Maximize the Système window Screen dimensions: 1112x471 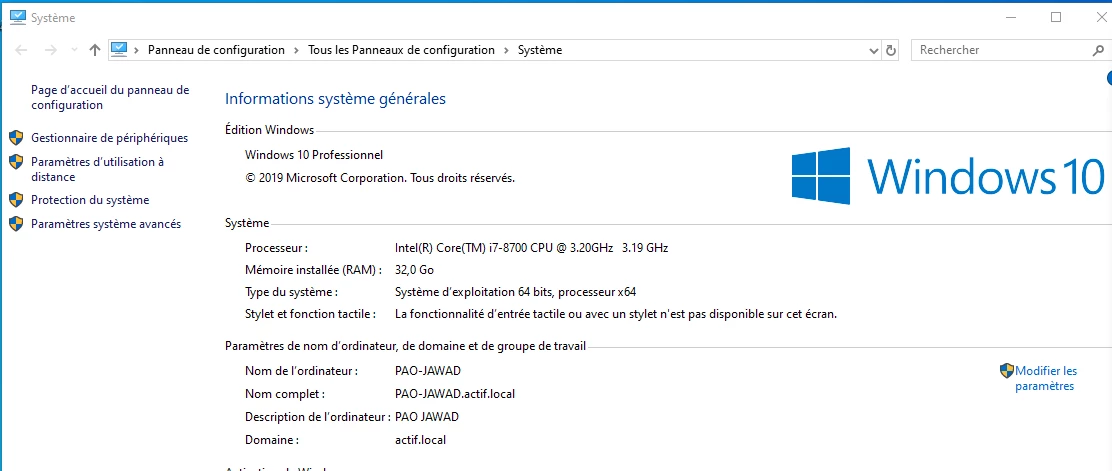pyautogui.click(x=1056, y=17)
